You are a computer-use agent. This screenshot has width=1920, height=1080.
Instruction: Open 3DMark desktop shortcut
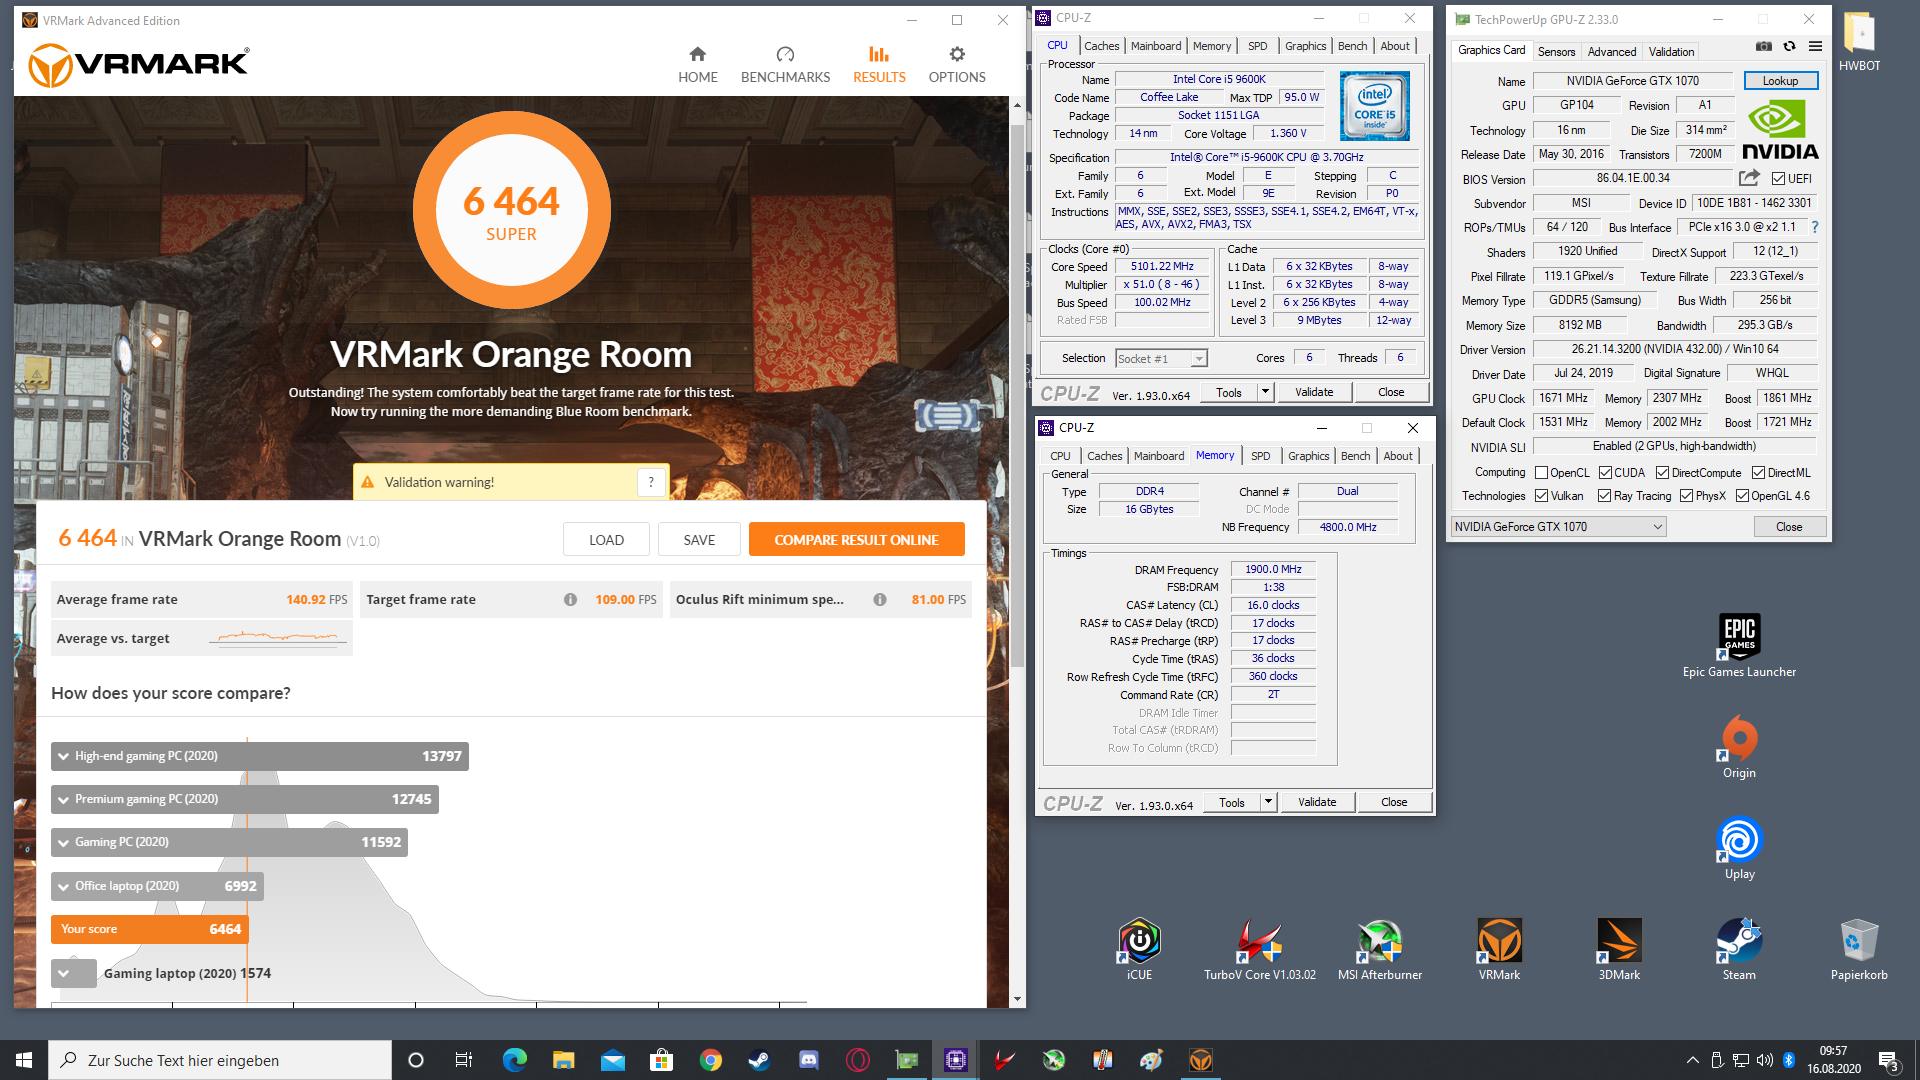1619,950
